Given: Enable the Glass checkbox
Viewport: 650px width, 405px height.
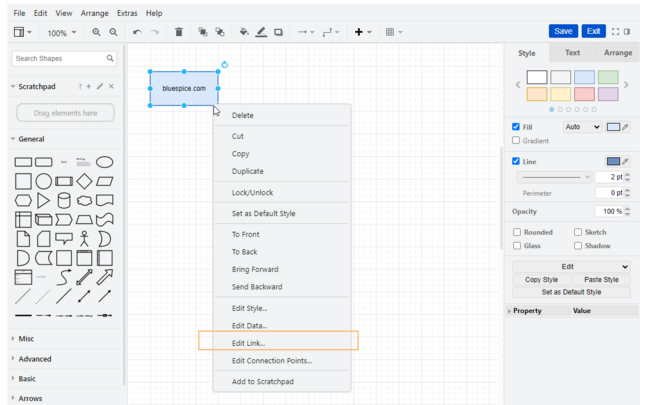Looking at the screenshot, I should point(517,246).
